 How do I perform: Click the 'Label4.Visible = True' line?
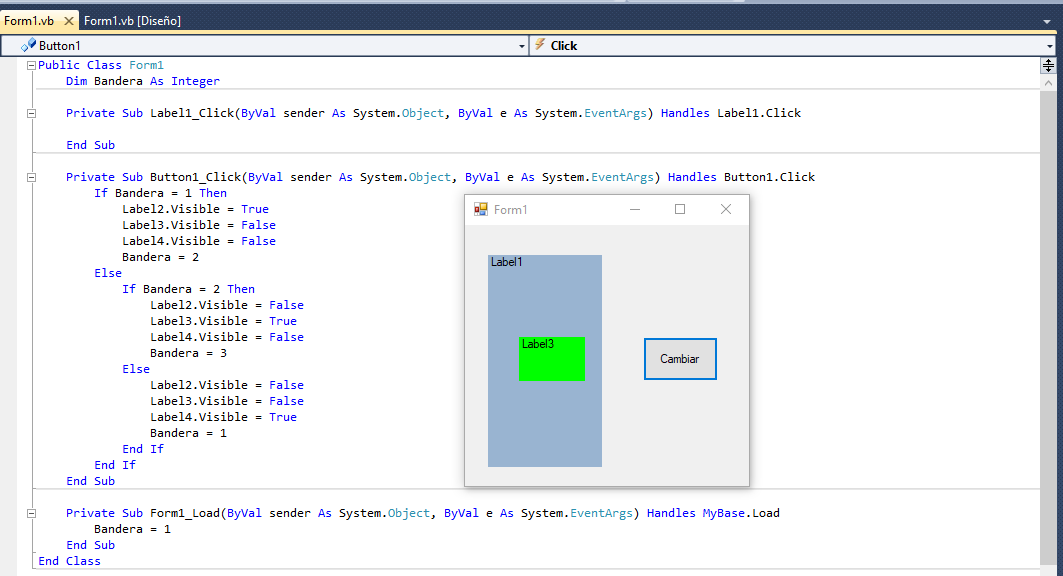tap(224, 417)
